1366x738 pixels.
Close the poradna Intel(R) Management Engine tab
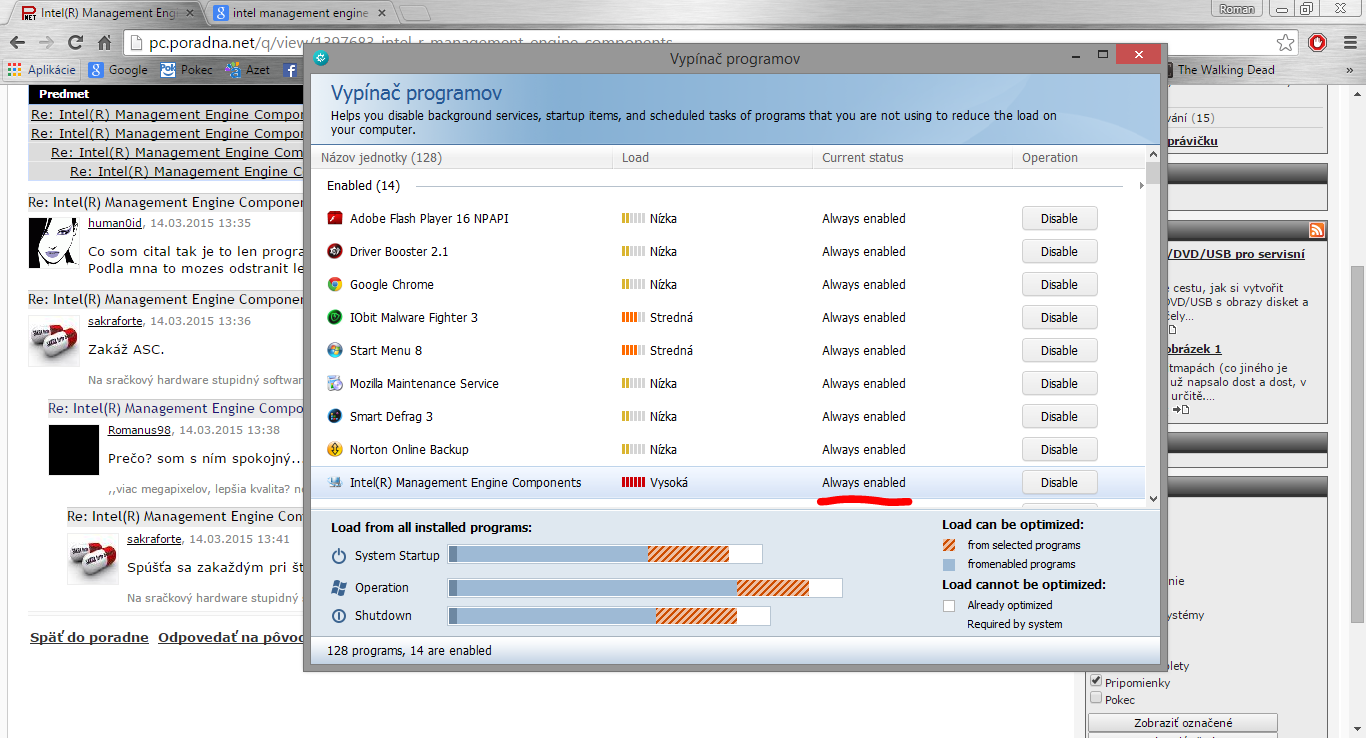pos(190,14)
